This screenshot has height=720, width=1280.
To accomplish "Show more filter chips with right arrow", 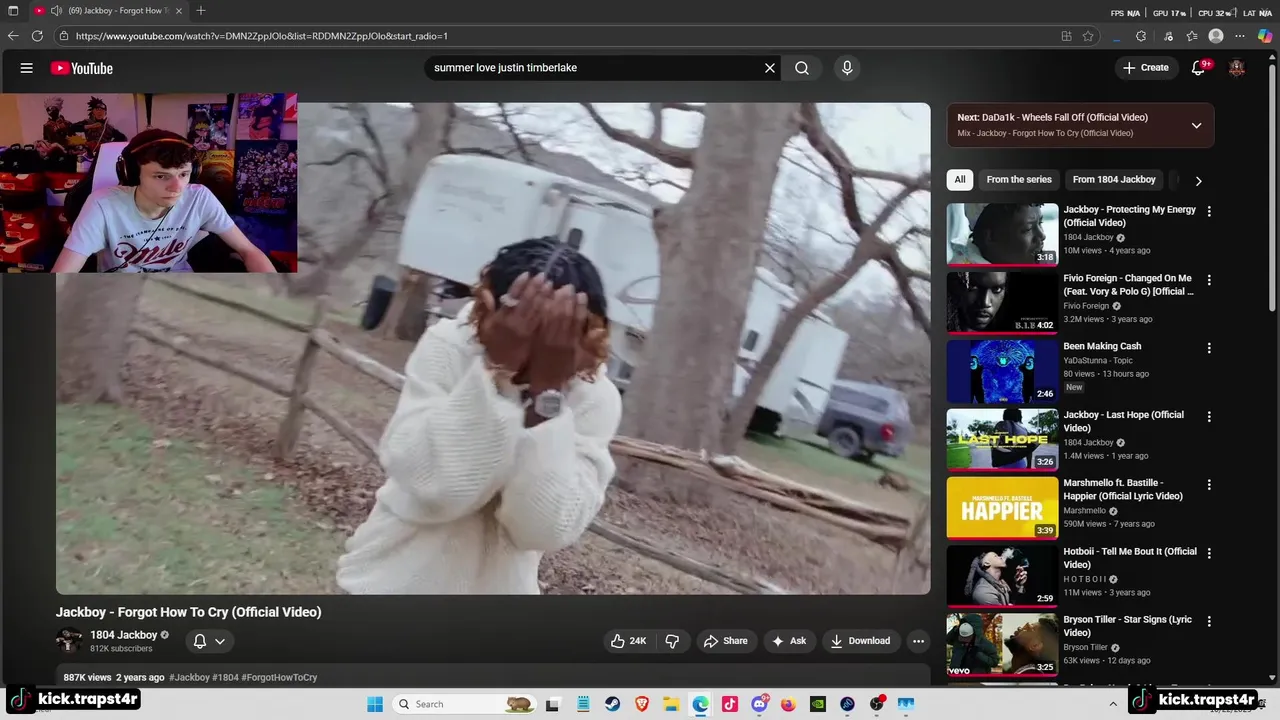I will pos(1198,180).
